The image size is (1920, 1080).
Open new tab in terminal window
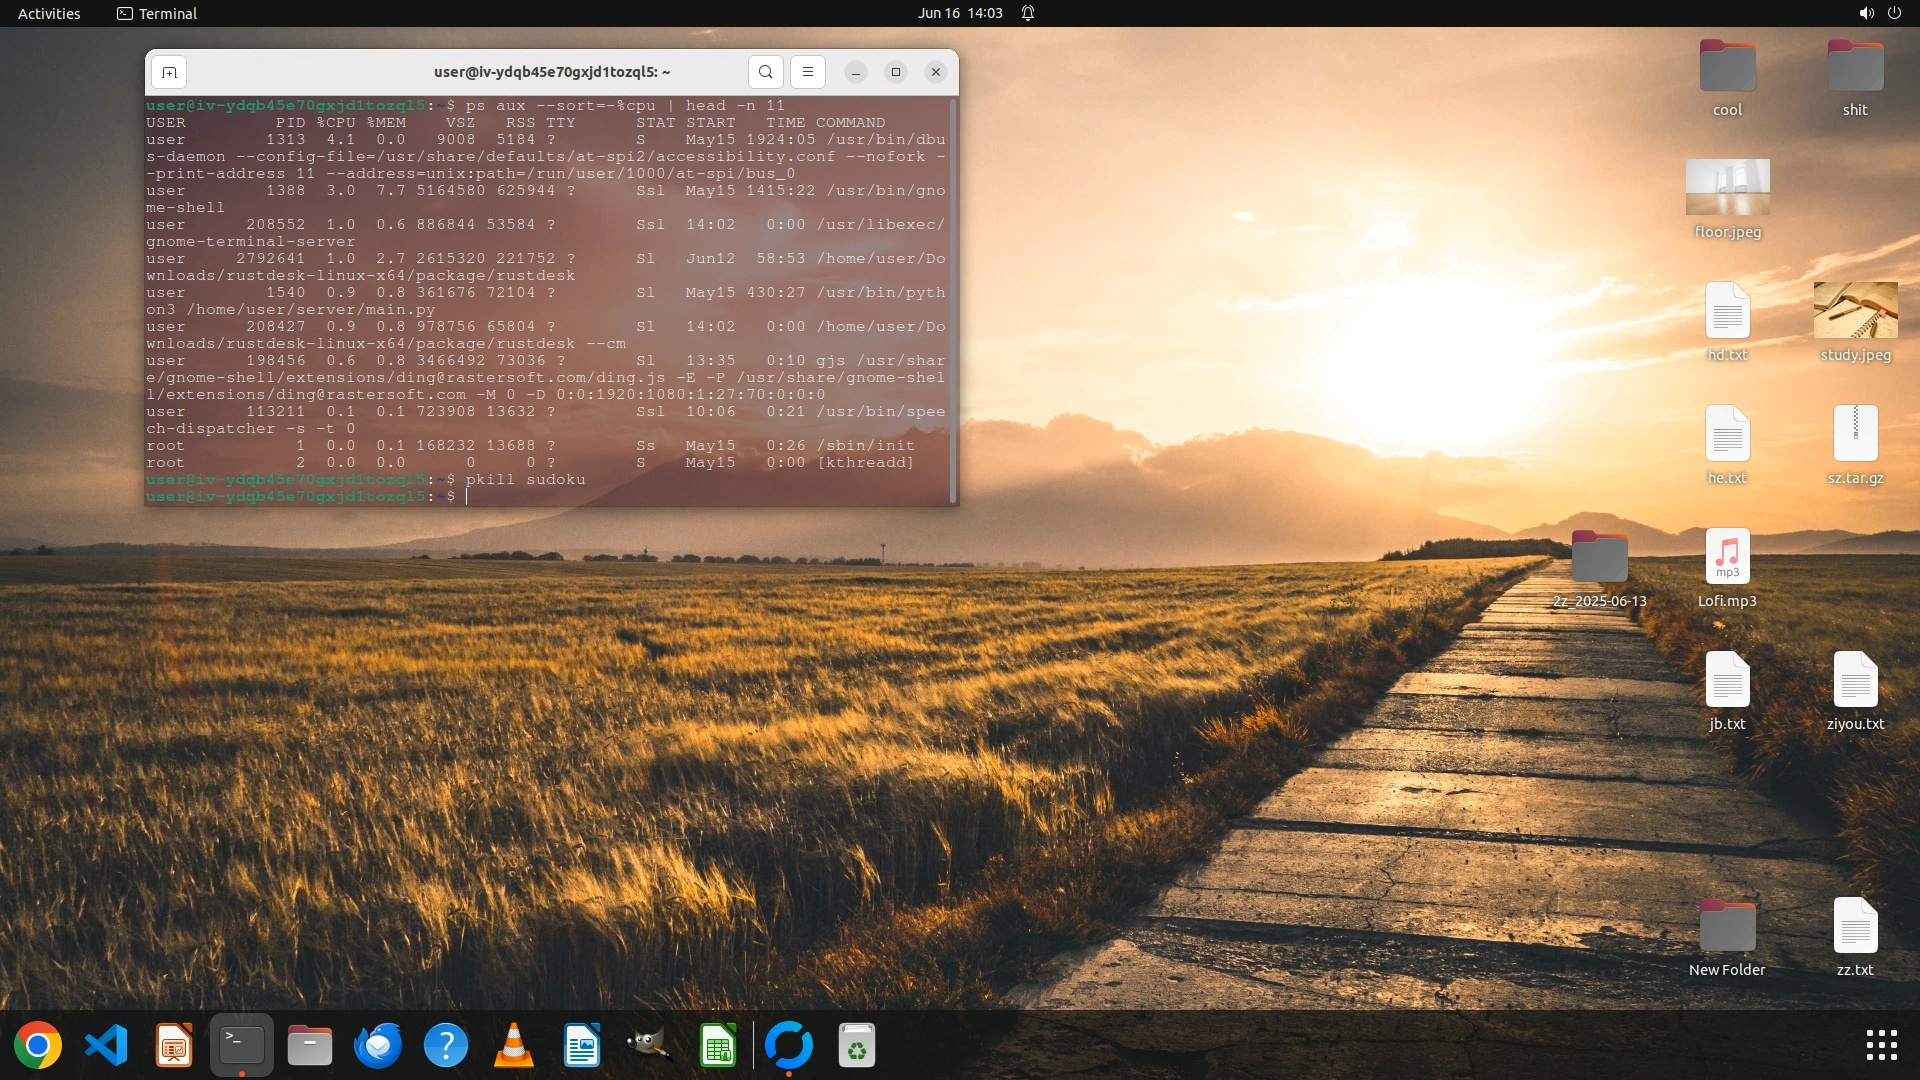(169, 72)
